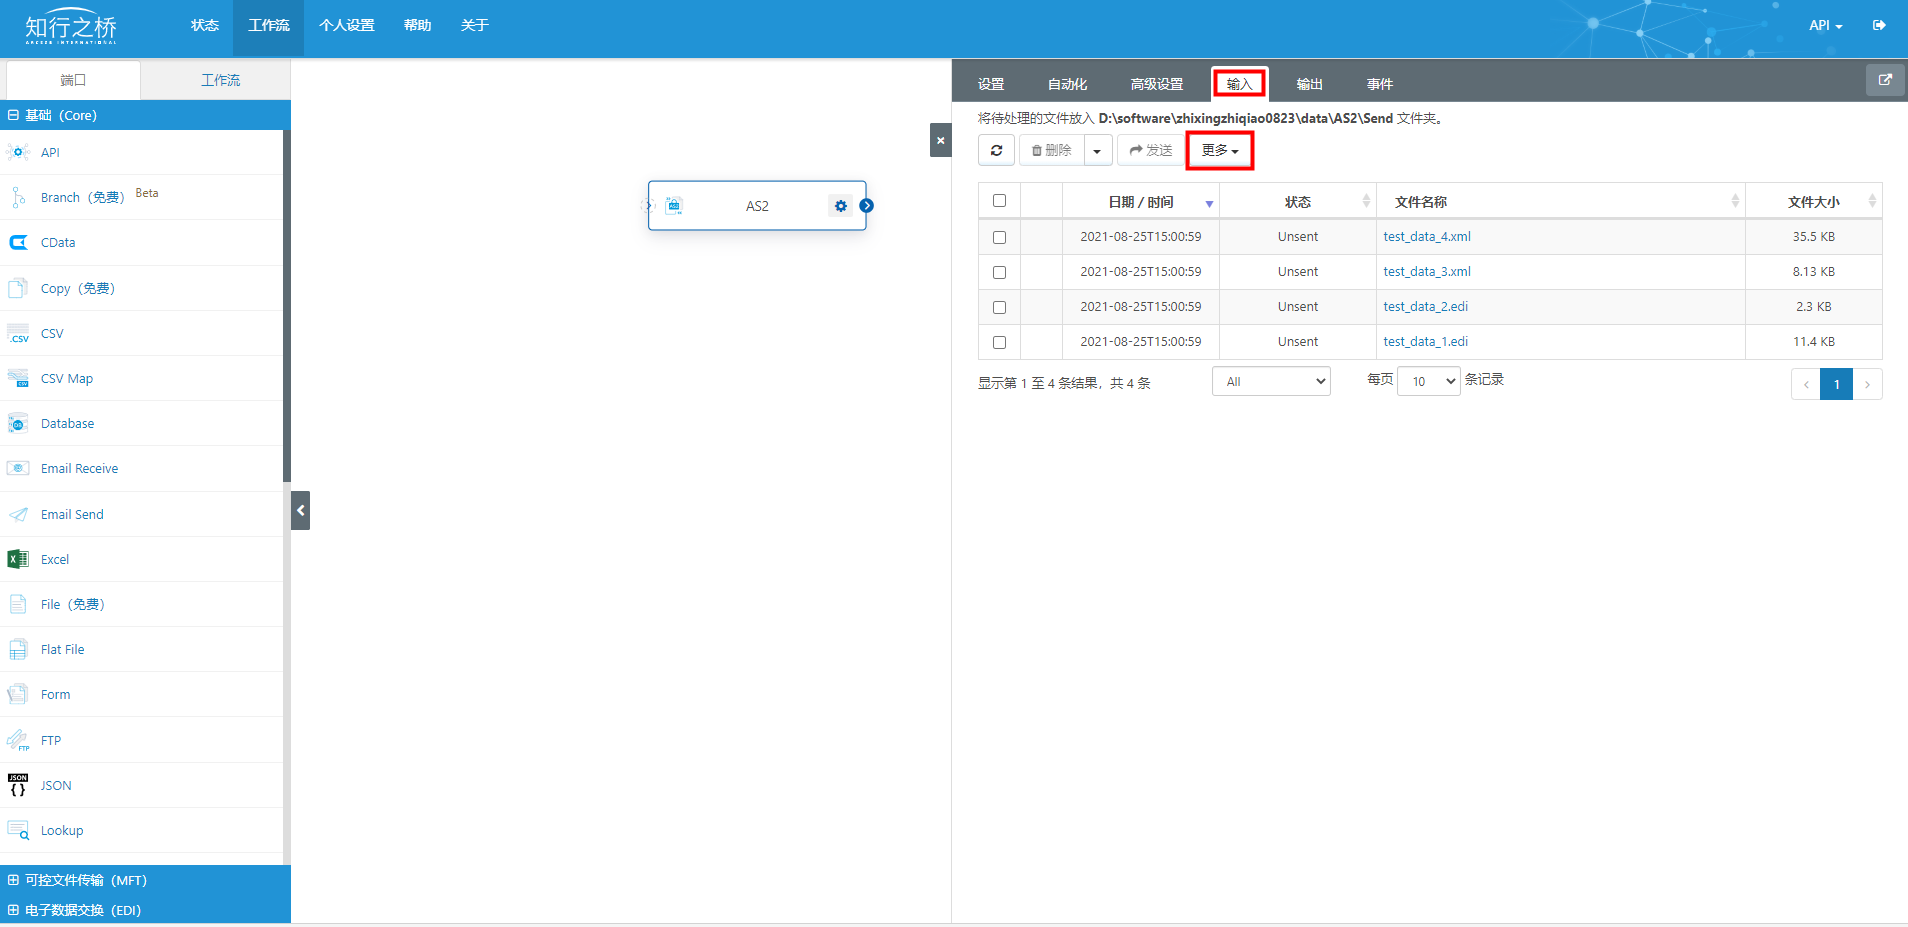Select the 工作流 sidebar tab

[x=220, y=80]
